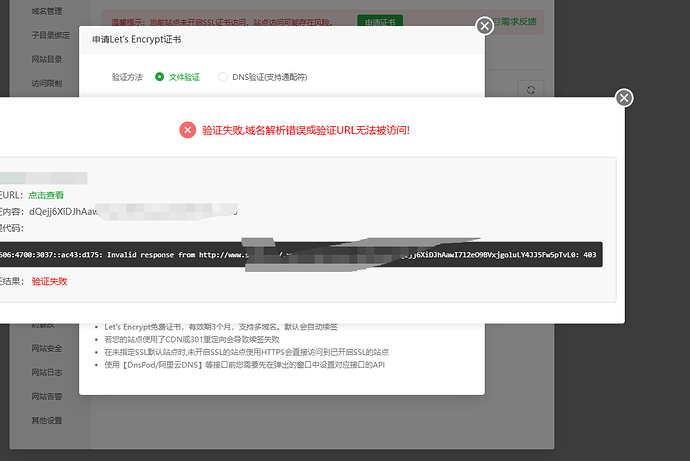Click the verification content starting dQejj6XiDJhAaw
Screen dimensions: 690x461
pos(133,212)
